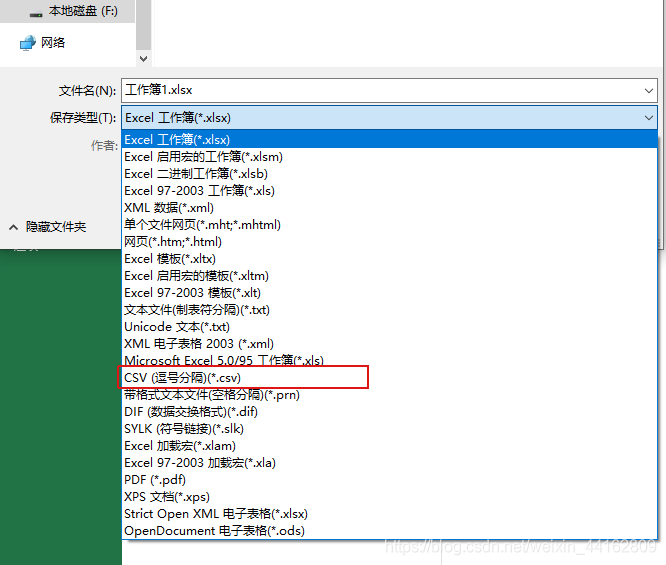Select Excel 97-2003 加载宏(*.xla) type

389,463
